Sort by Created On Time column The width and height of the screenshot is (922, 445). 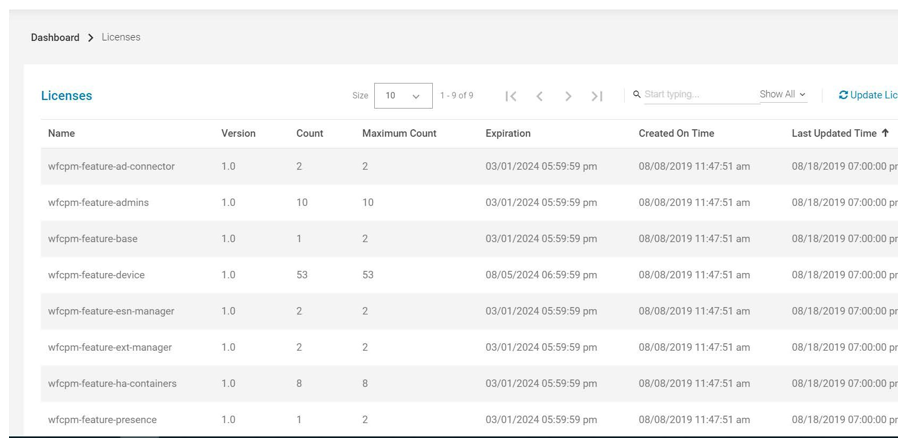(676, 133)
